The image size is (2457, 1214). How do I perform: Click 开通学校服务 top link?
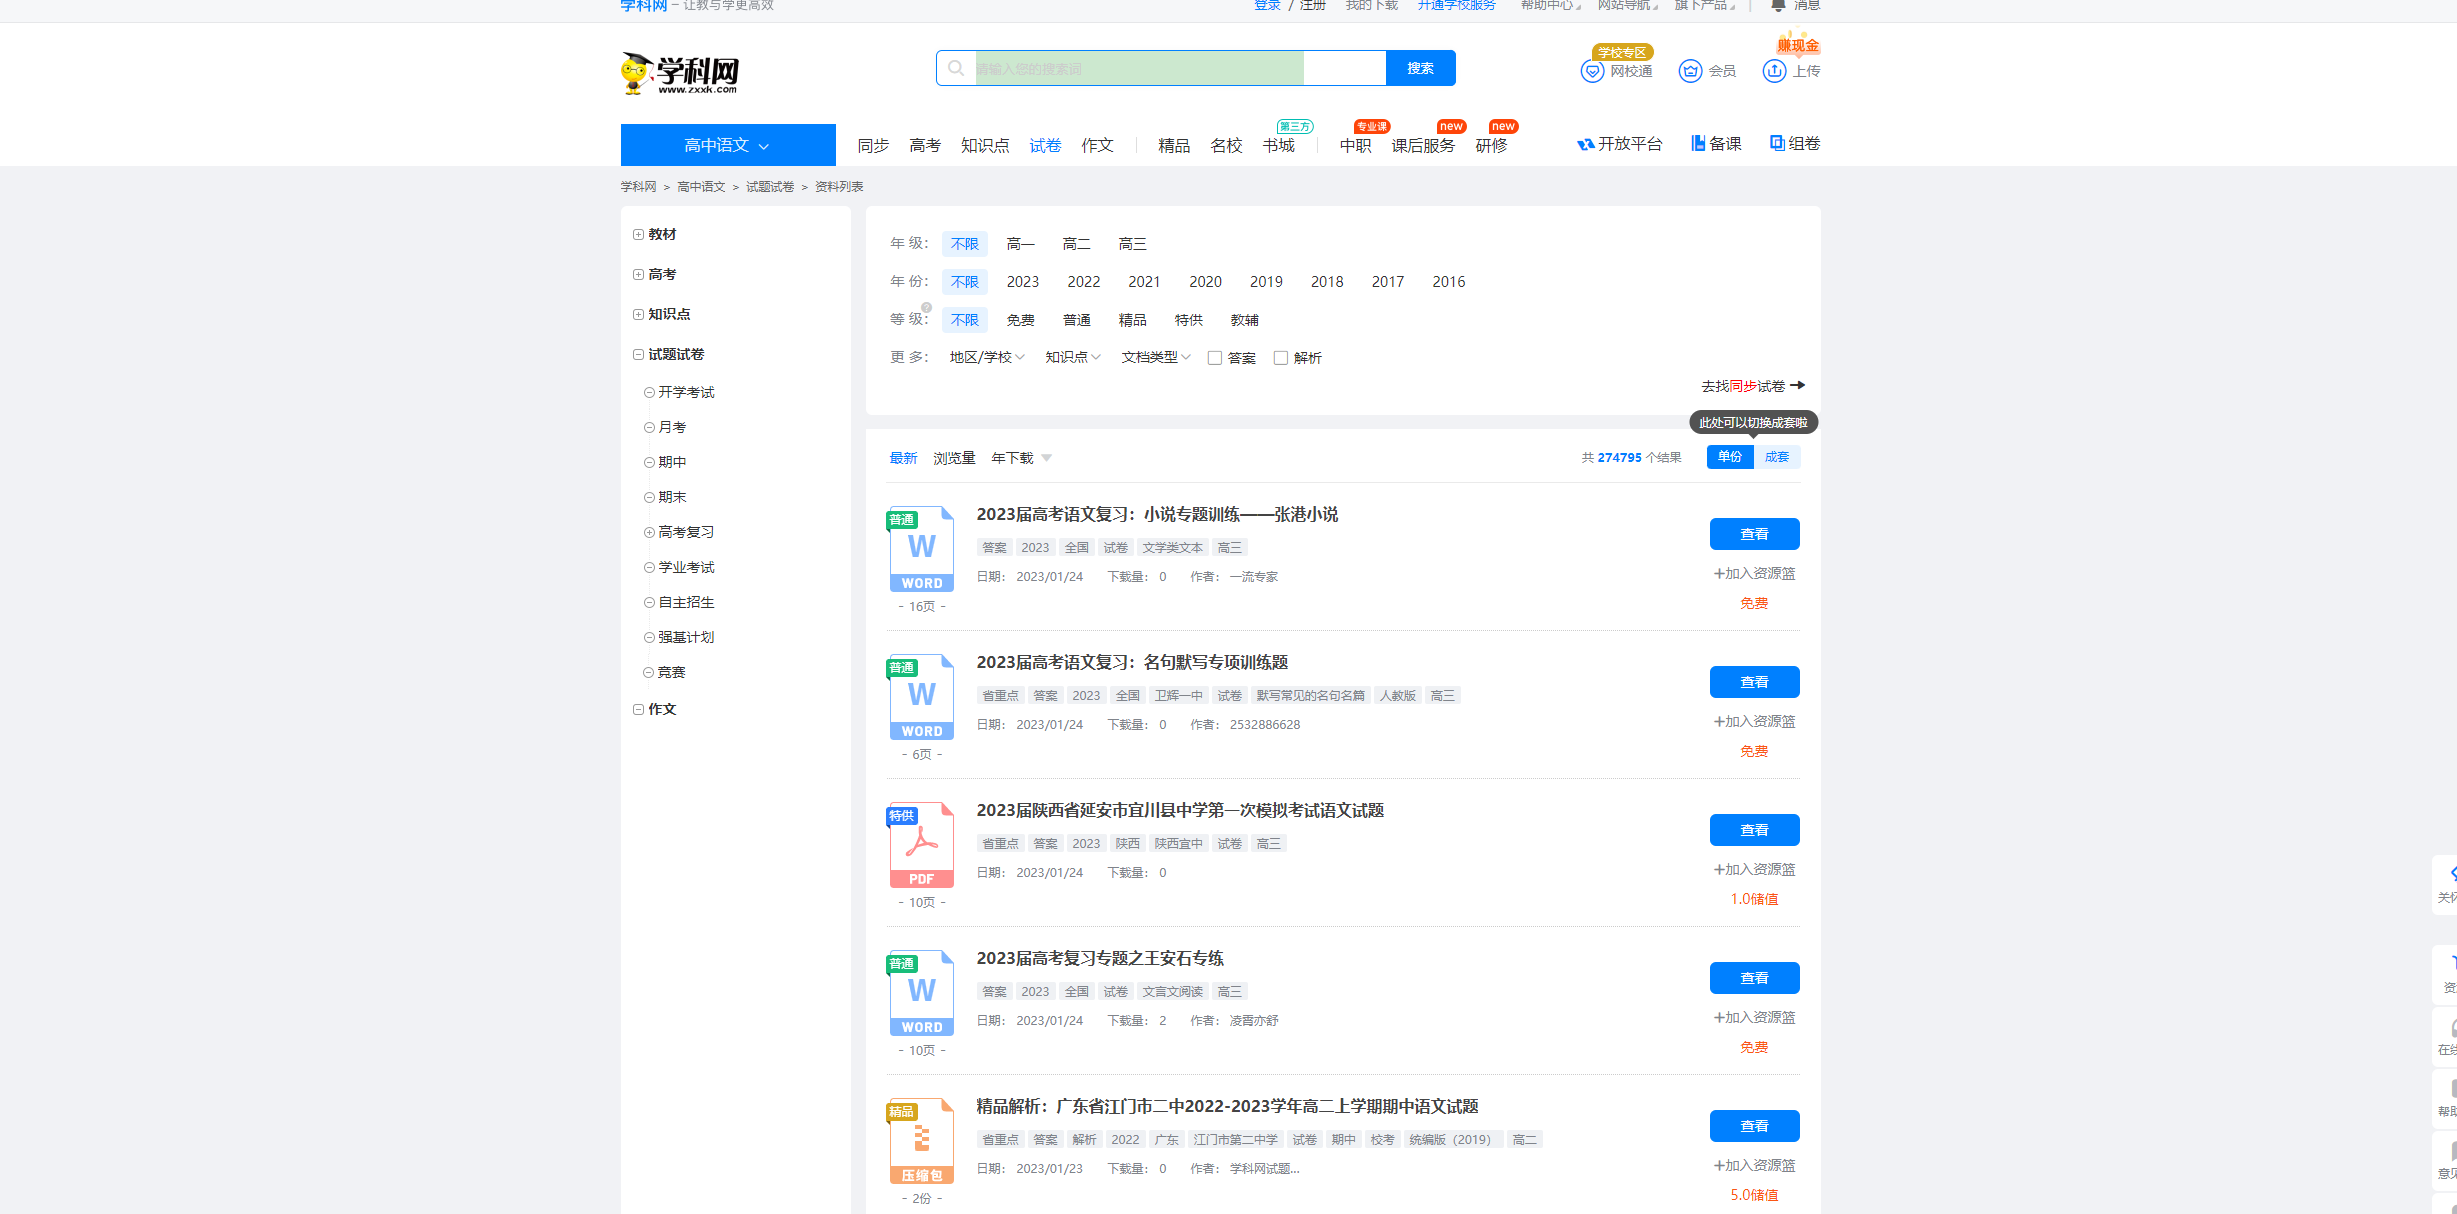[x=1456, y=5]
